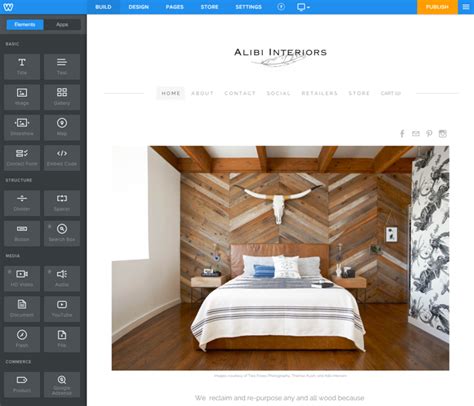This screenshot has width=474, height=406.
Task: Select the bedroom photo
Action: tap(280, 258)
